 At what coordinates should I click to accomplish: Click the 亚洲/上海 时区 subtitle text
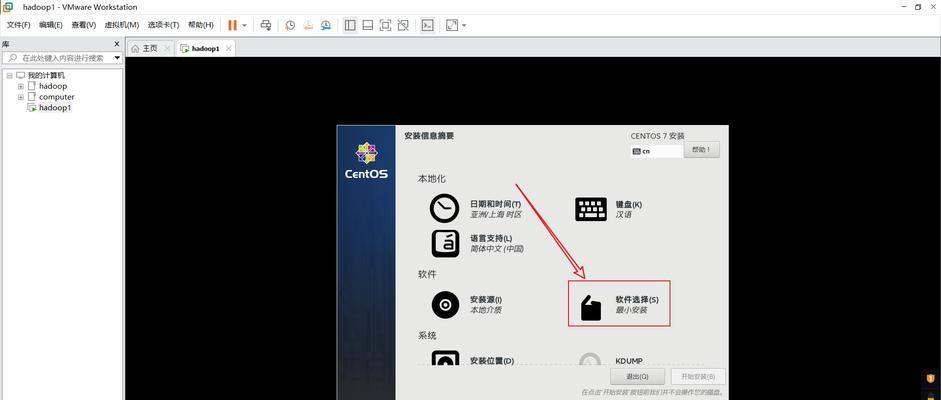pos(496,215)
